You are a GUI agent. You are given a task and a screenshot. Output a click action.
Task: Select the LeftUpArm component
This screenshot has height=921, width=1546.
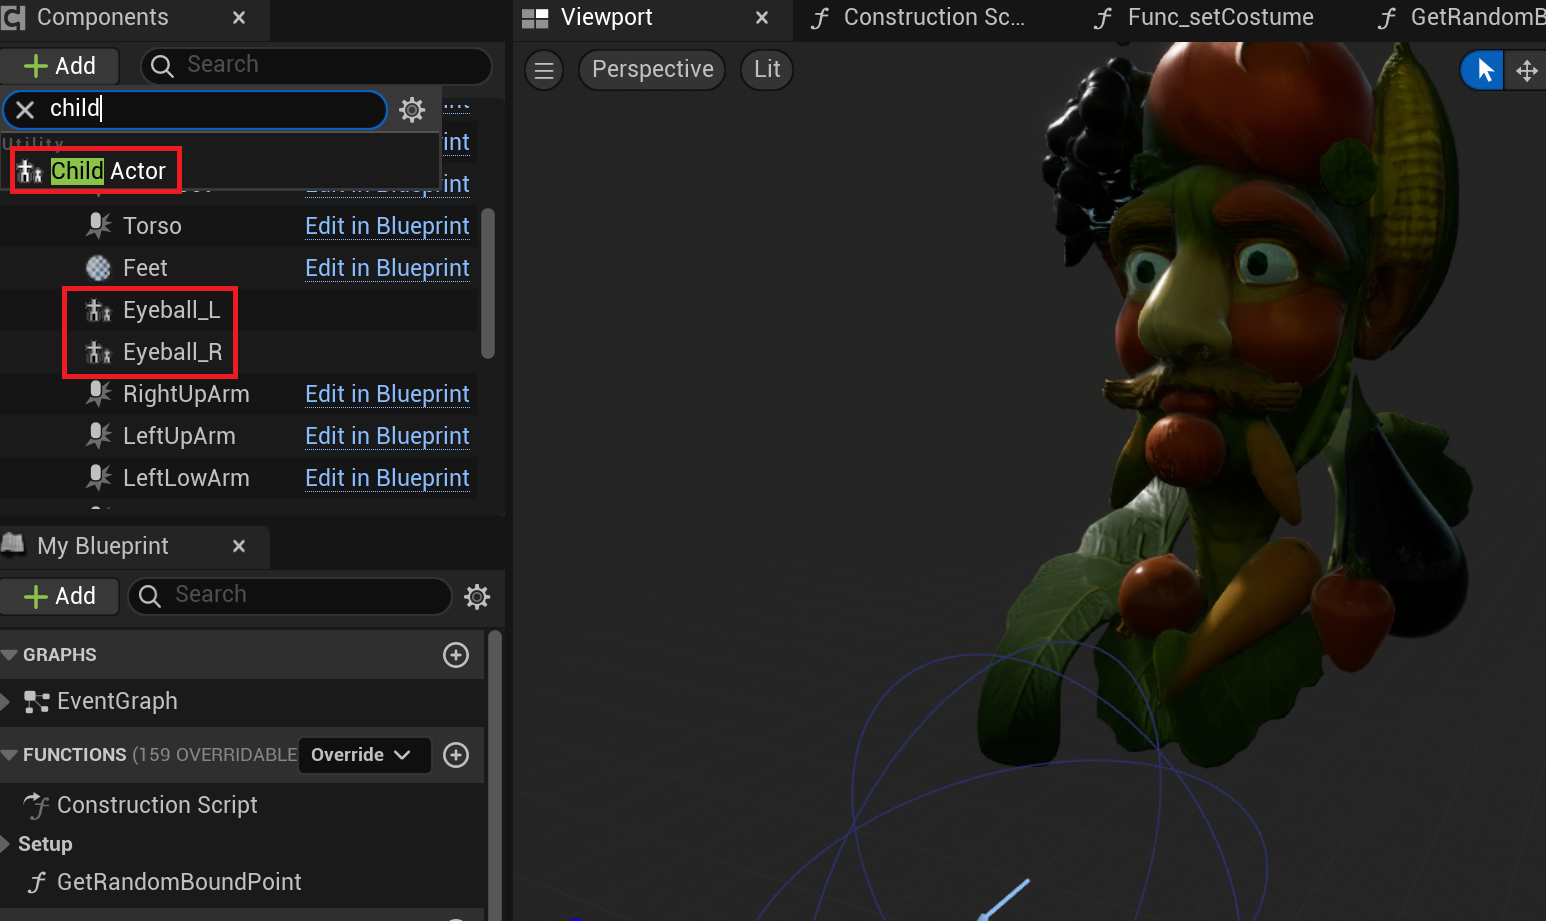(x=238, y=436)
